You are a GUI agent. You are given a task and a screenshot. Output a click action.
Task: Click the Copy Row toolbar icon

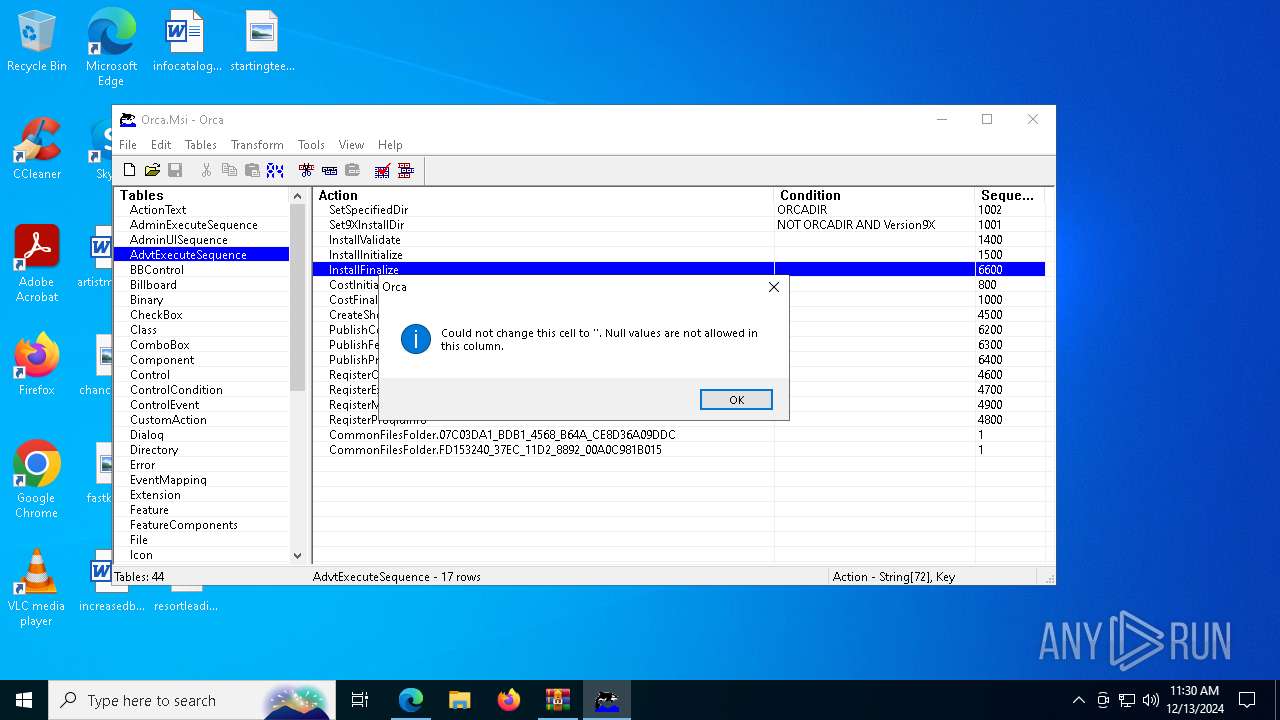point(329,171)
